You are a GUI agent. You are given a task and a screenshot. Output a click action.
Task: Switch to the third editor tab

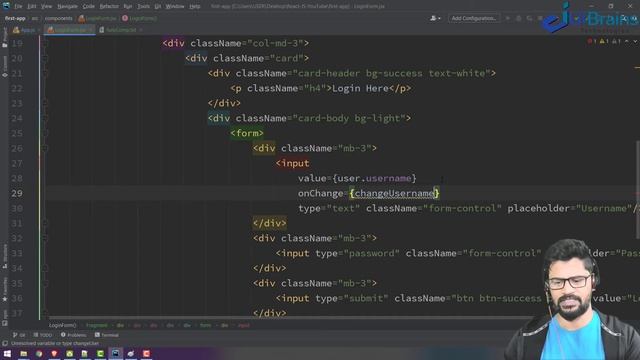(120, 30)
